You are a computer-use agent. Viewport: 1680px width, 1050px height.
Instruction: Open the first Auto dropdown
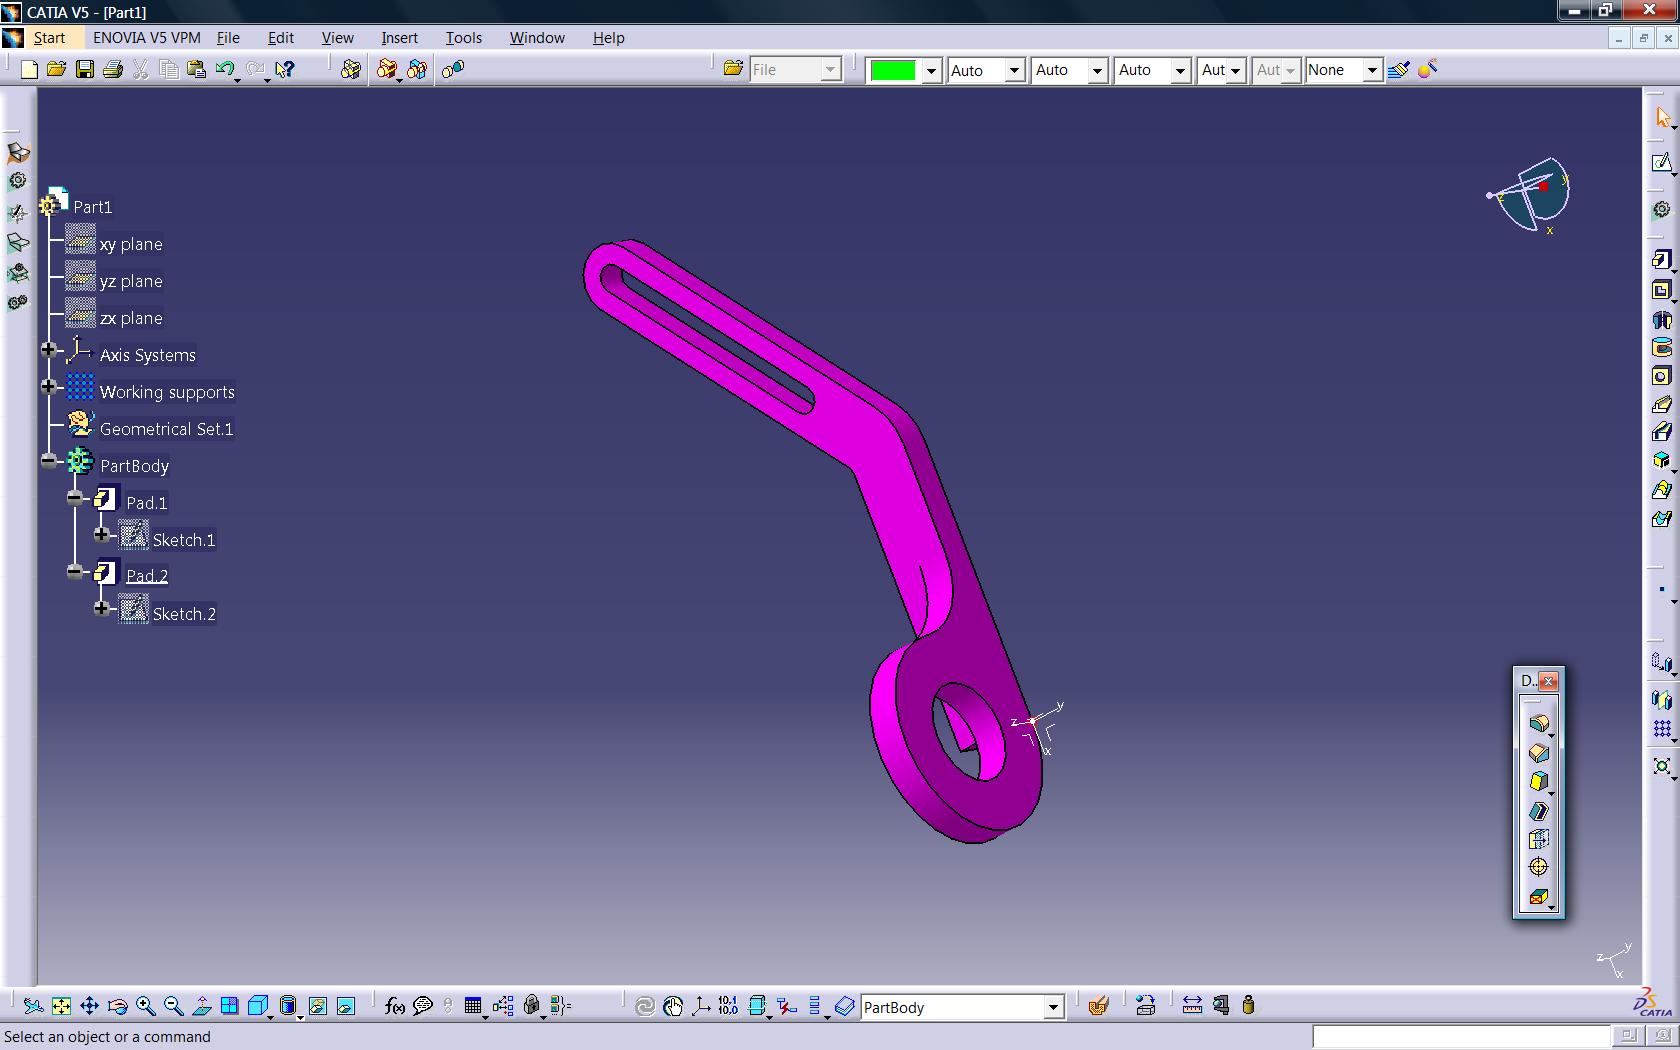pyautogui.click(x=1014, y=70)
